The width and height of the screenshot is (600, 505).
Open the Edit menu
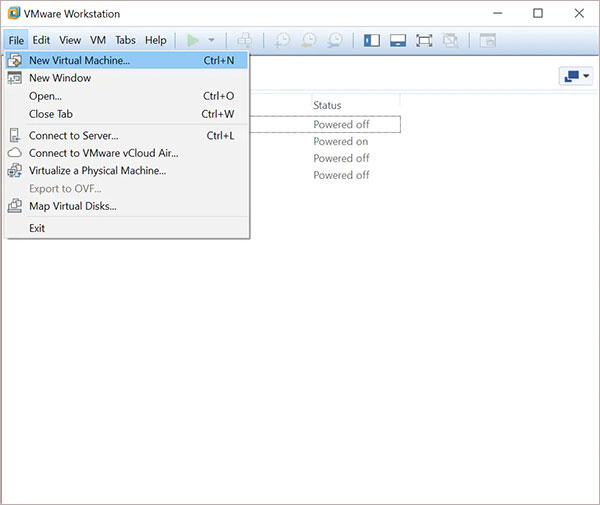(x=41, y=40)
